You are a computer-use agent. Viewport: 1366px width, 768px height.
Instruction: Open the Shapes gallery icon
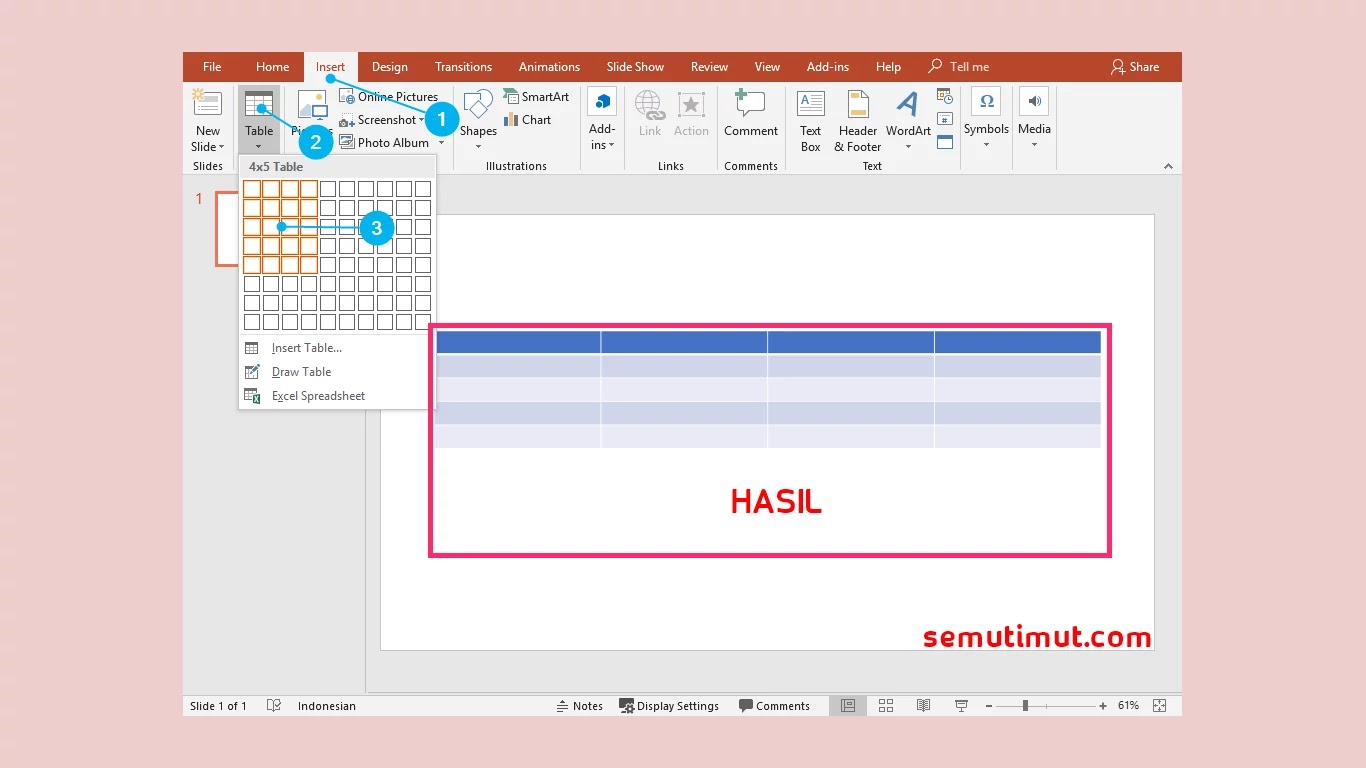[478, 105]
